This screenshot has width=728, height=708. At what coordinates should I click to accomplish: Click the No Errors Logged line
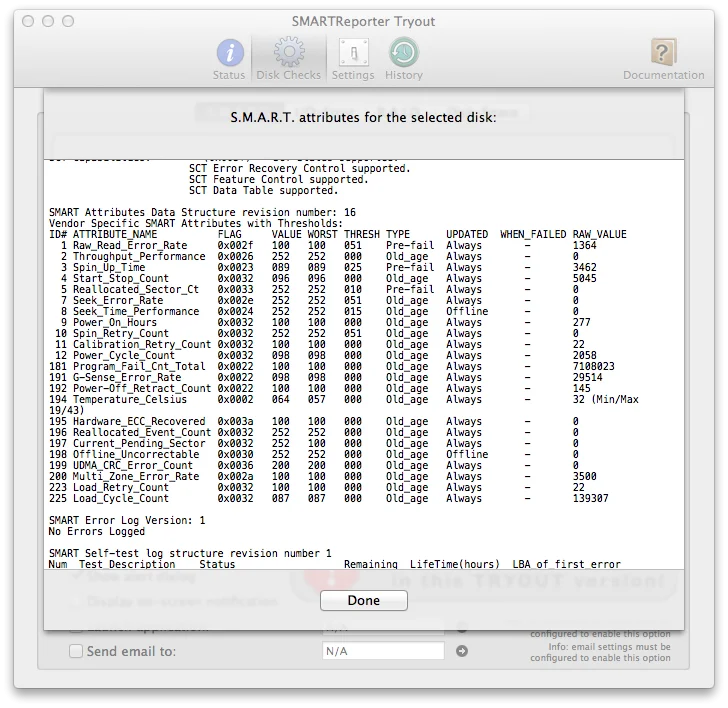(97, 531)
